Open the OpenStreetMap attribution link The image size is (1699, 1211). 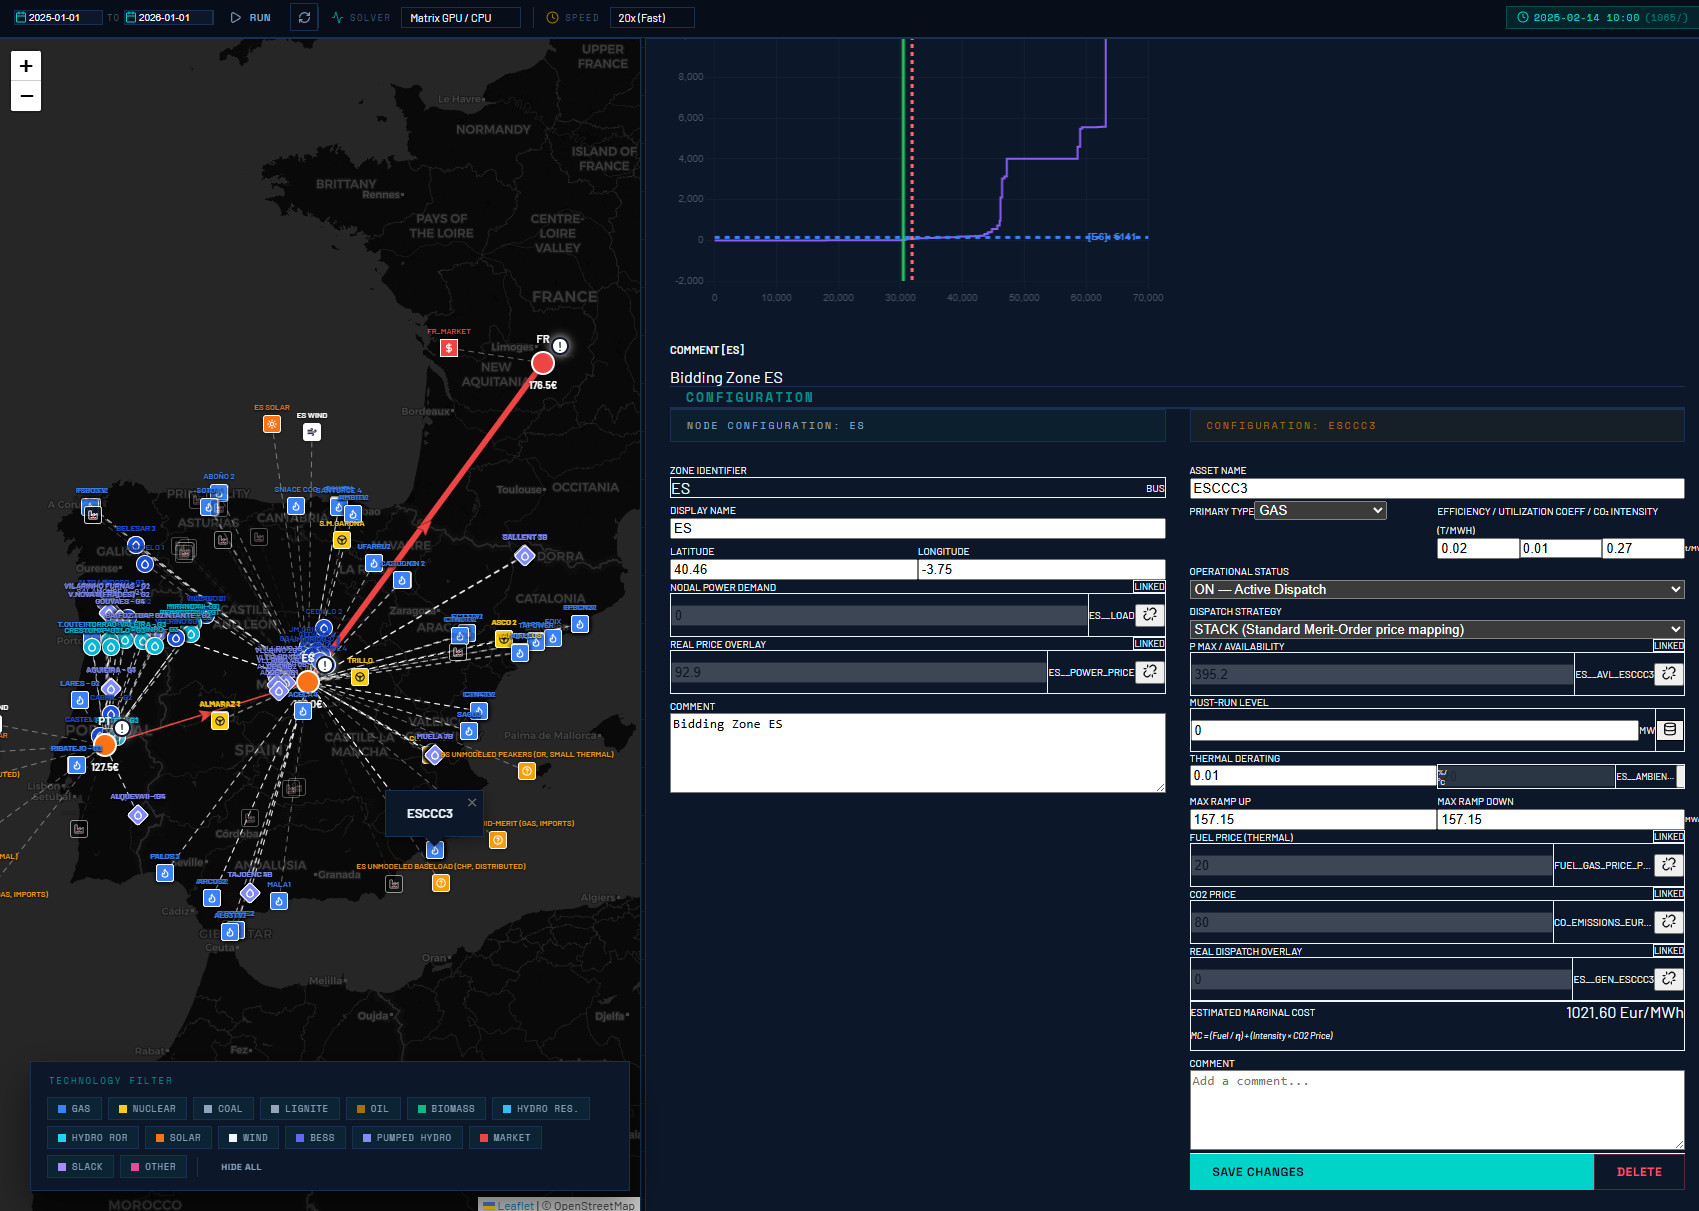594,1205
